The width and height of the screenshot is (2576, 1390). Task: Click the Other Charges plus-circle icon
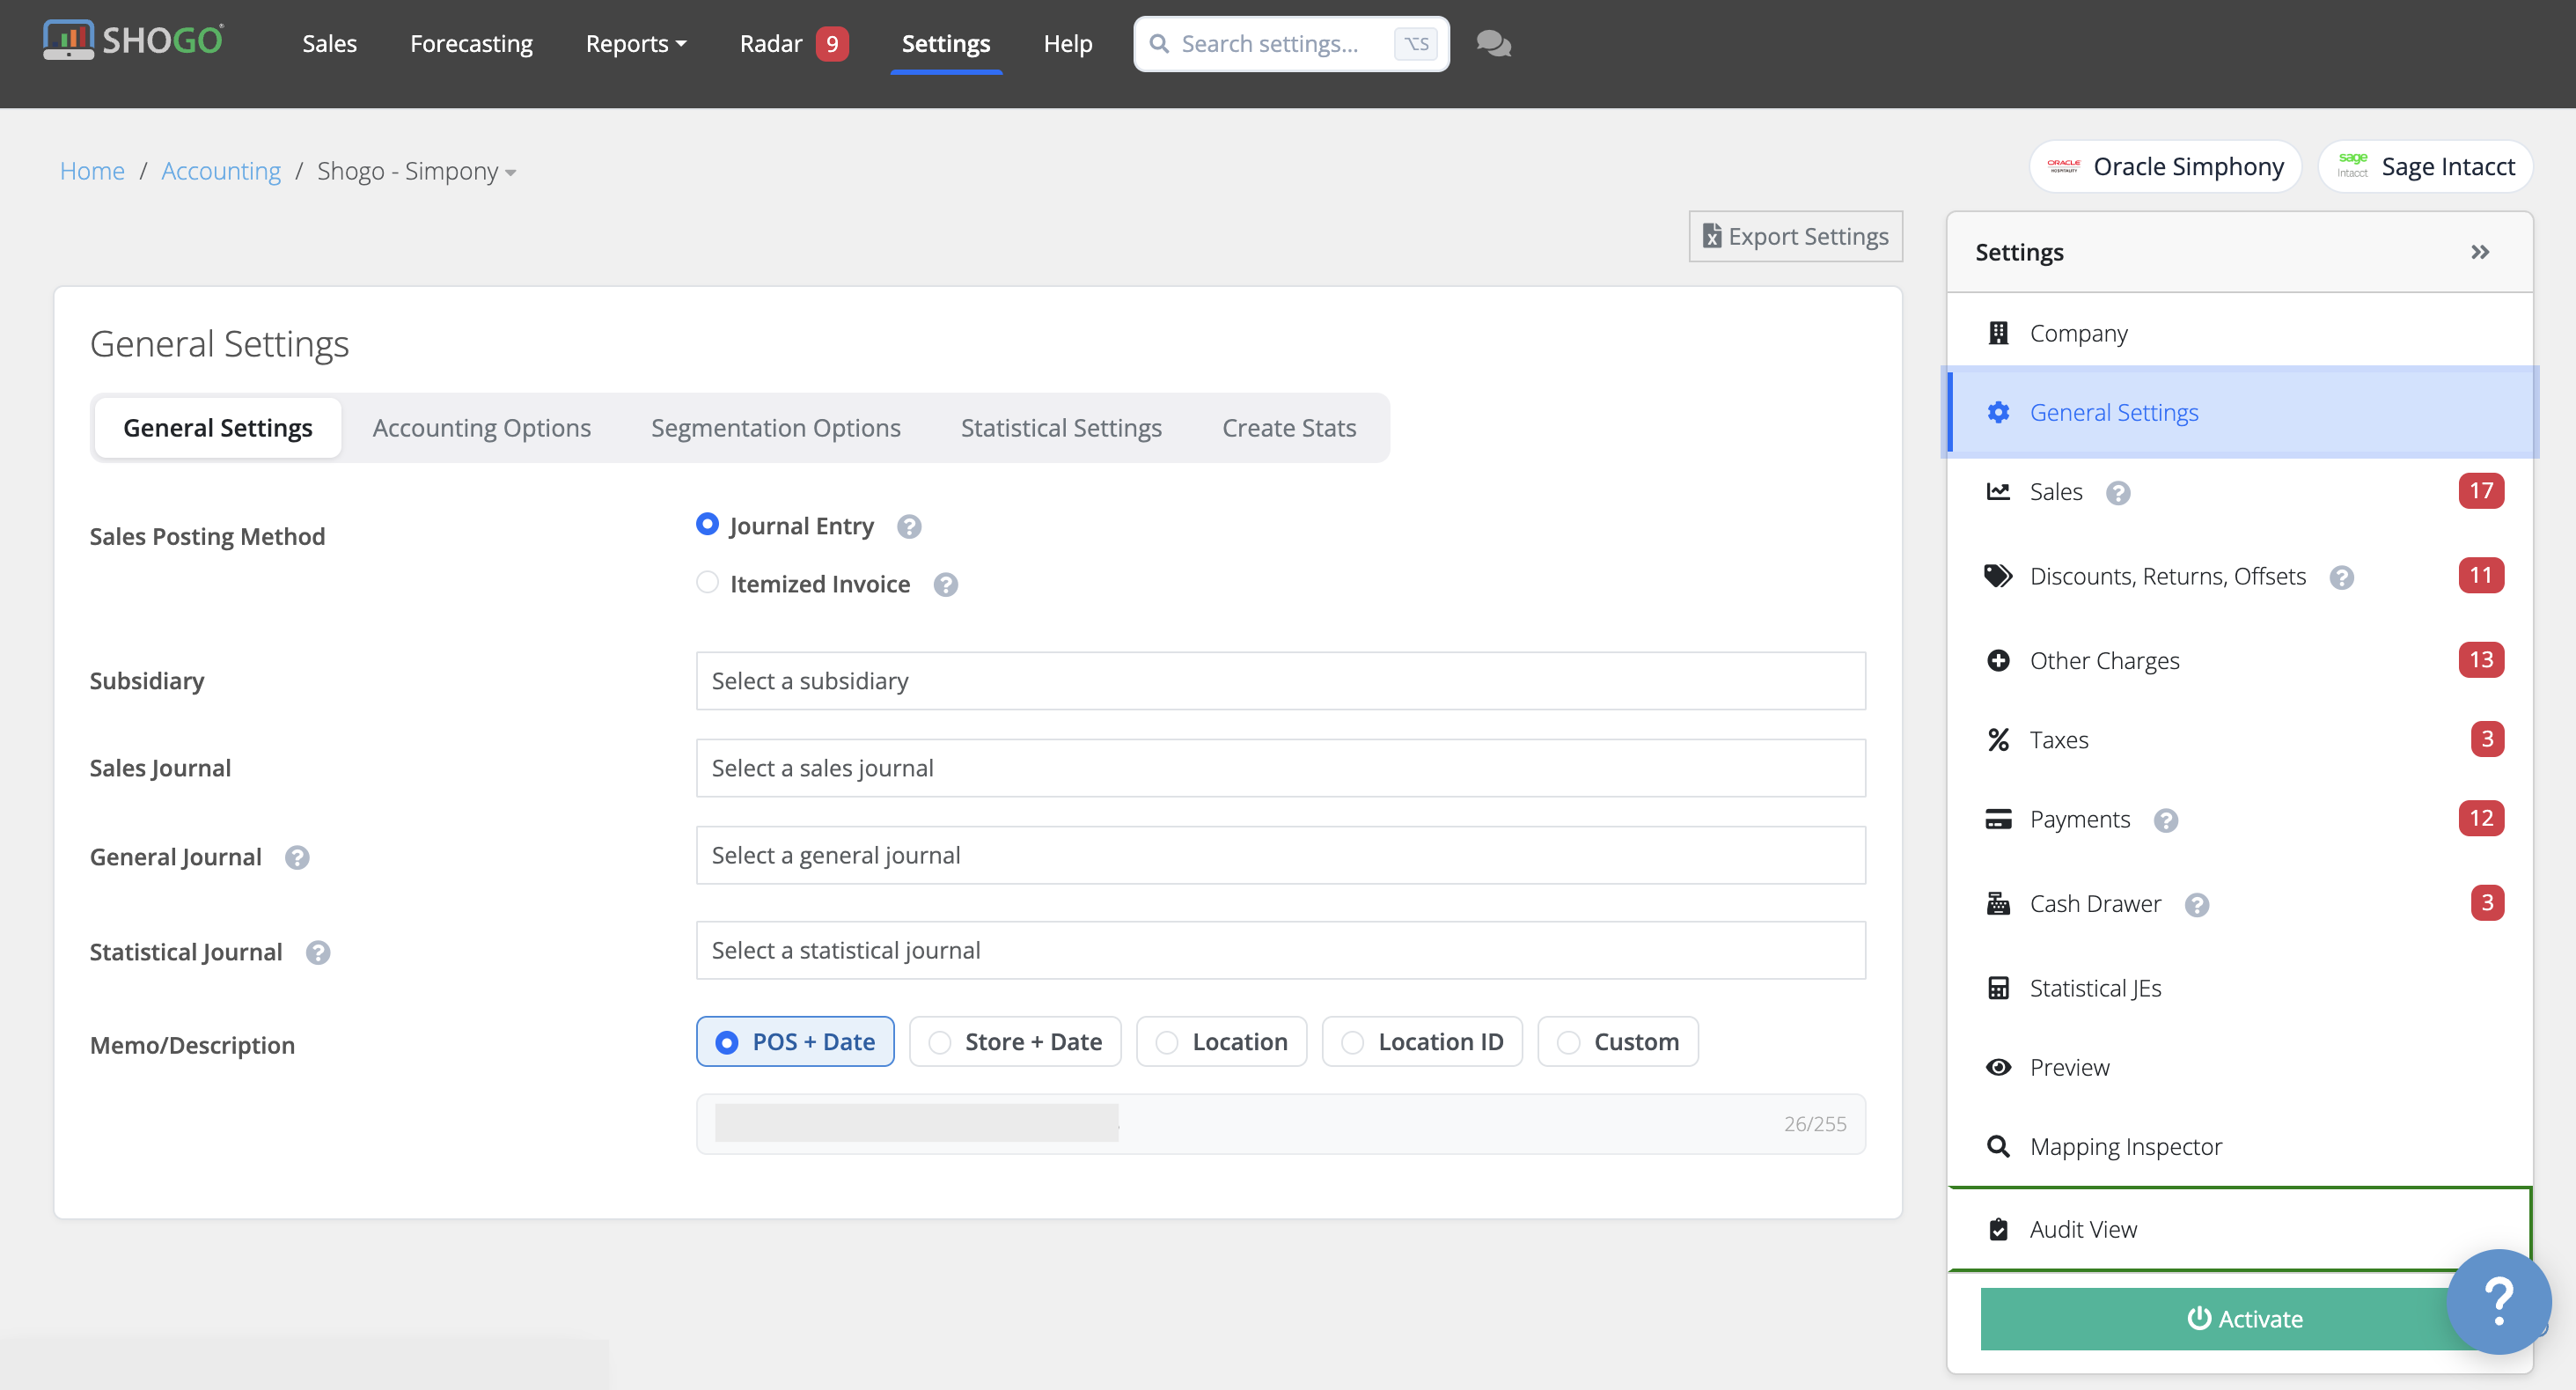(x=1998, y=660)
